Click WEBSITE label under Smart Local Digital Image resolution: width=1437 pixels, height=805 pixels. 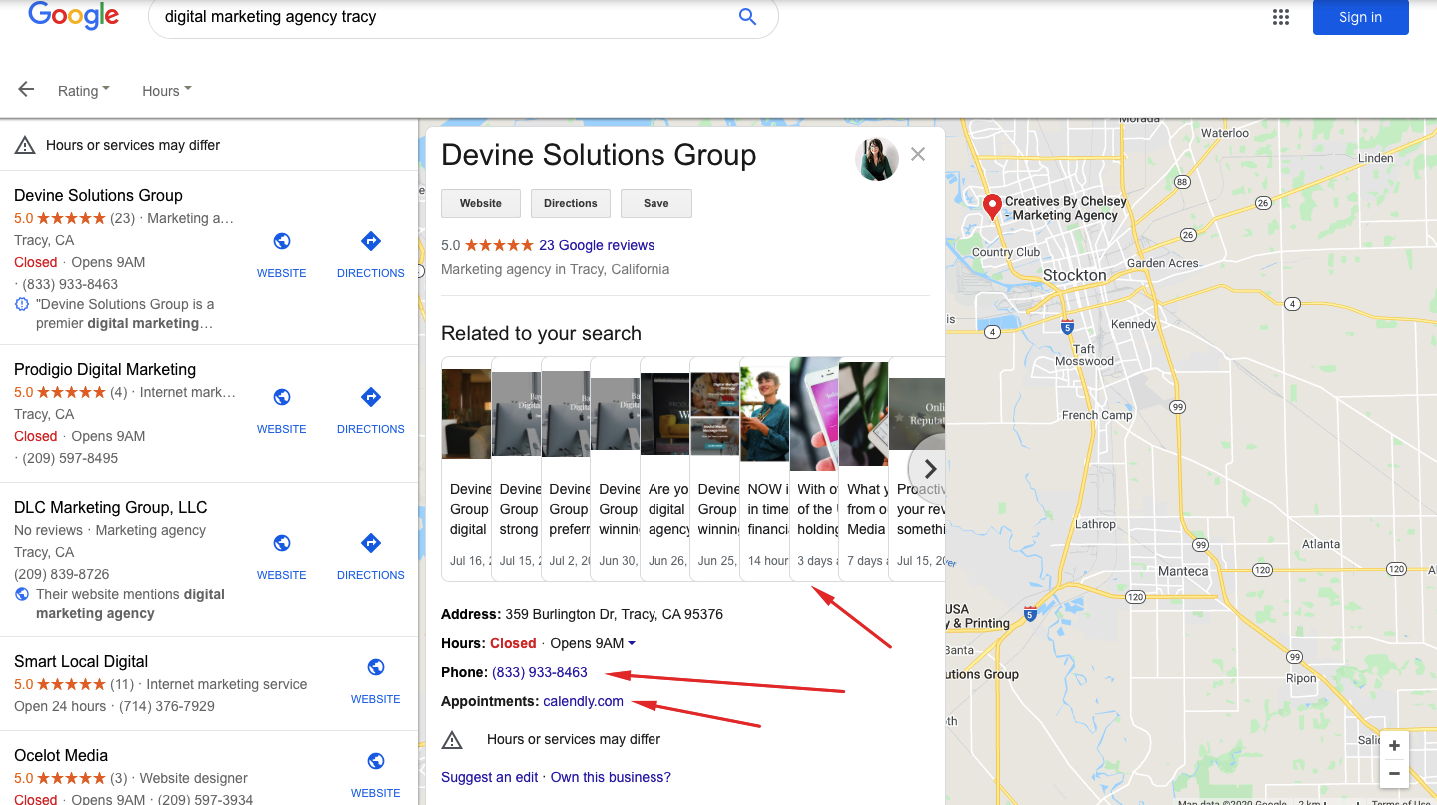[x=376, y=699]
